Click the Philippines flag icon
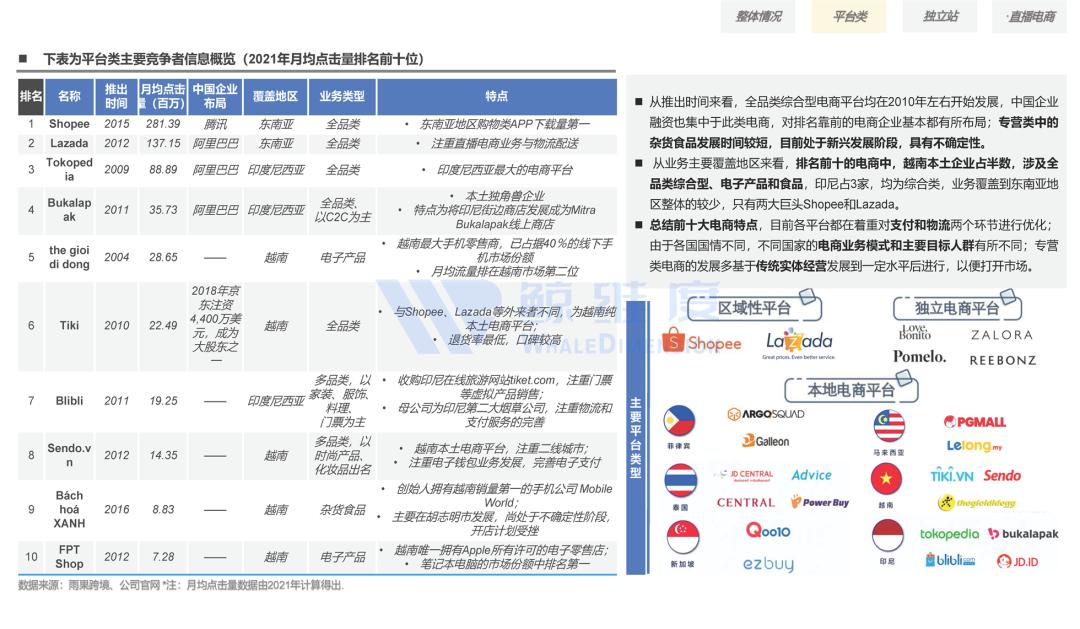The height and width of the screenshot is (629, 1080). pos(679,421)
